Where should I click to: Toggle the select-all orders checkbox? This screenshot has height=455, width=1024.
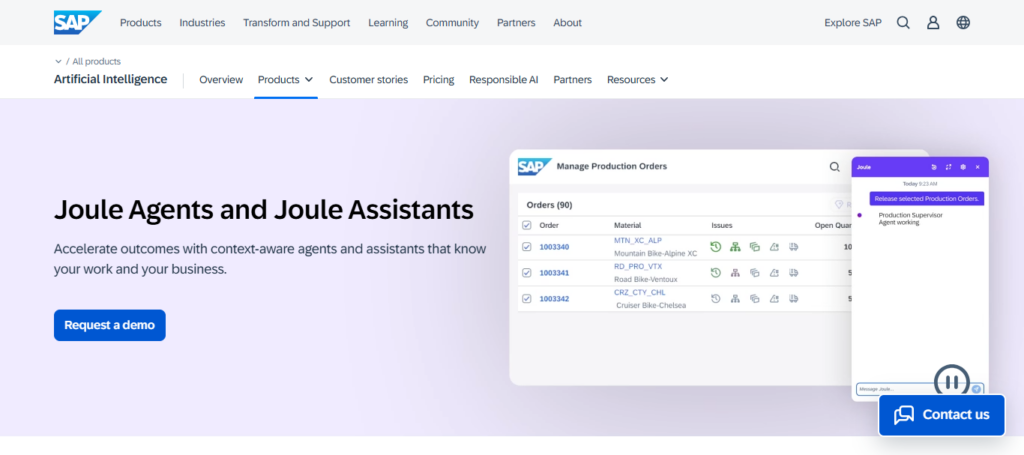pos(527,225)
